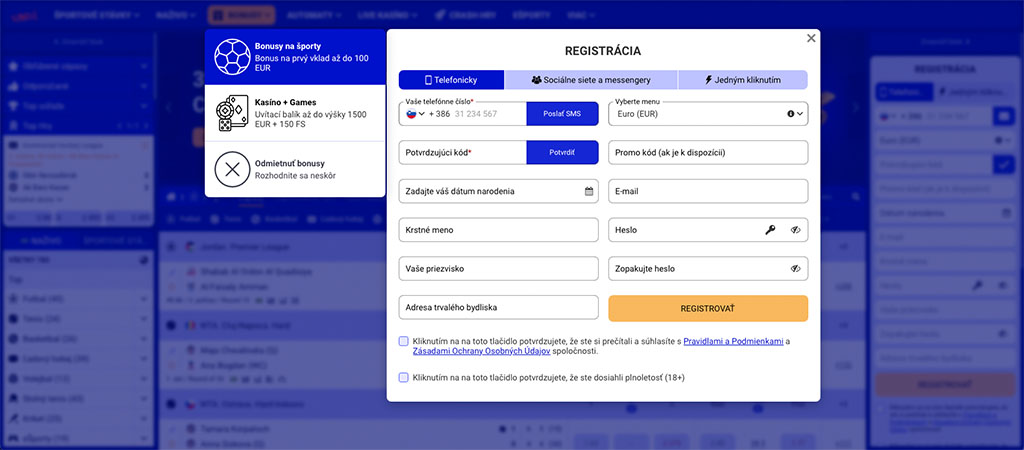Accept the rules and conditions checkbox
Image resolution: width=1024 pixels, height=450 pixels.
click(403, 341)
